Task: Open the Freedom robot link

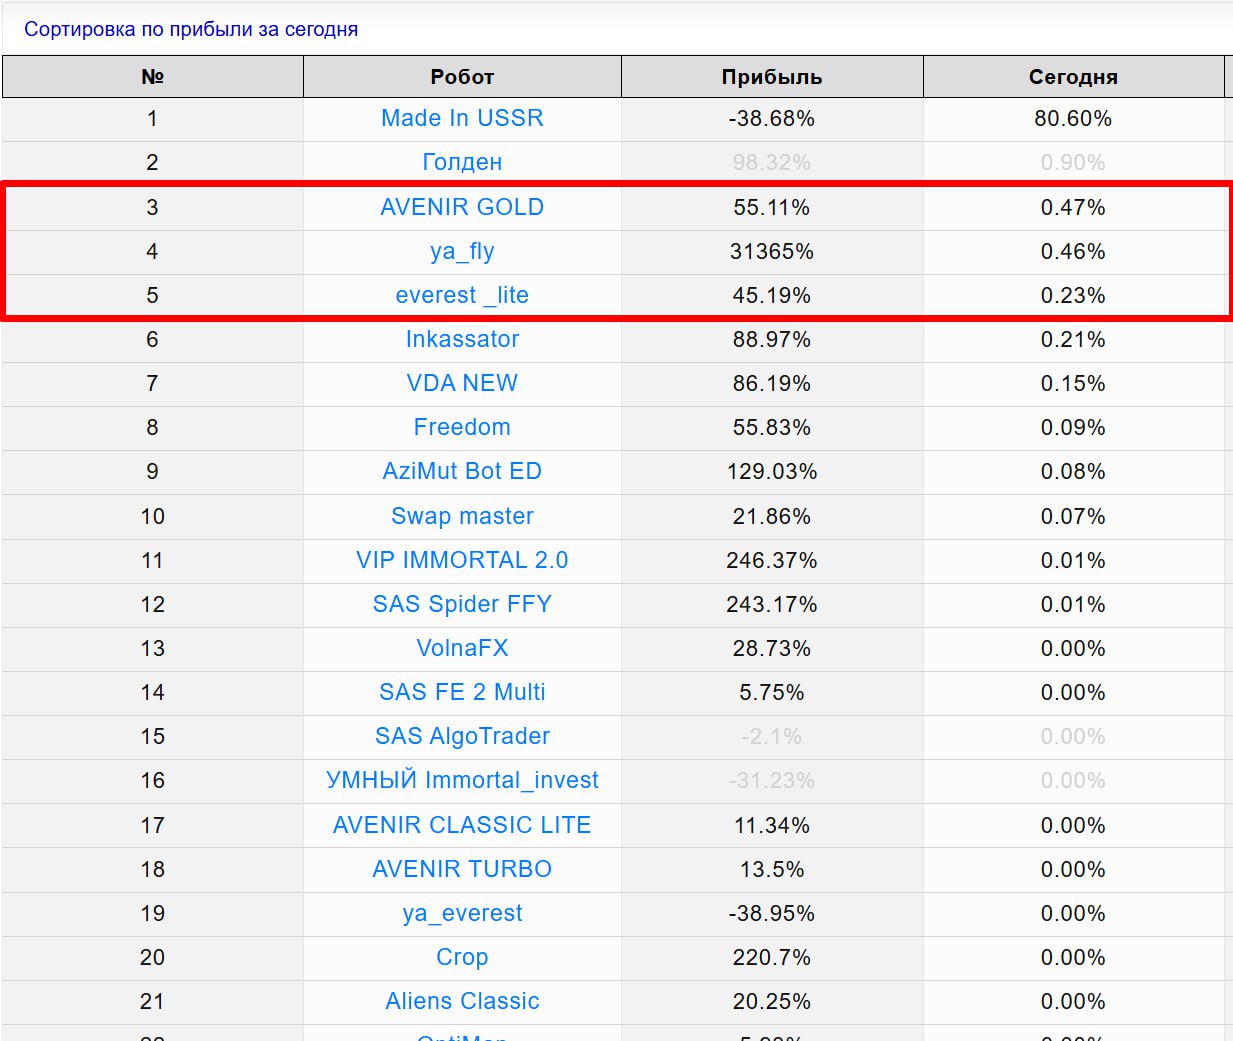Action: tap(462, 427)
